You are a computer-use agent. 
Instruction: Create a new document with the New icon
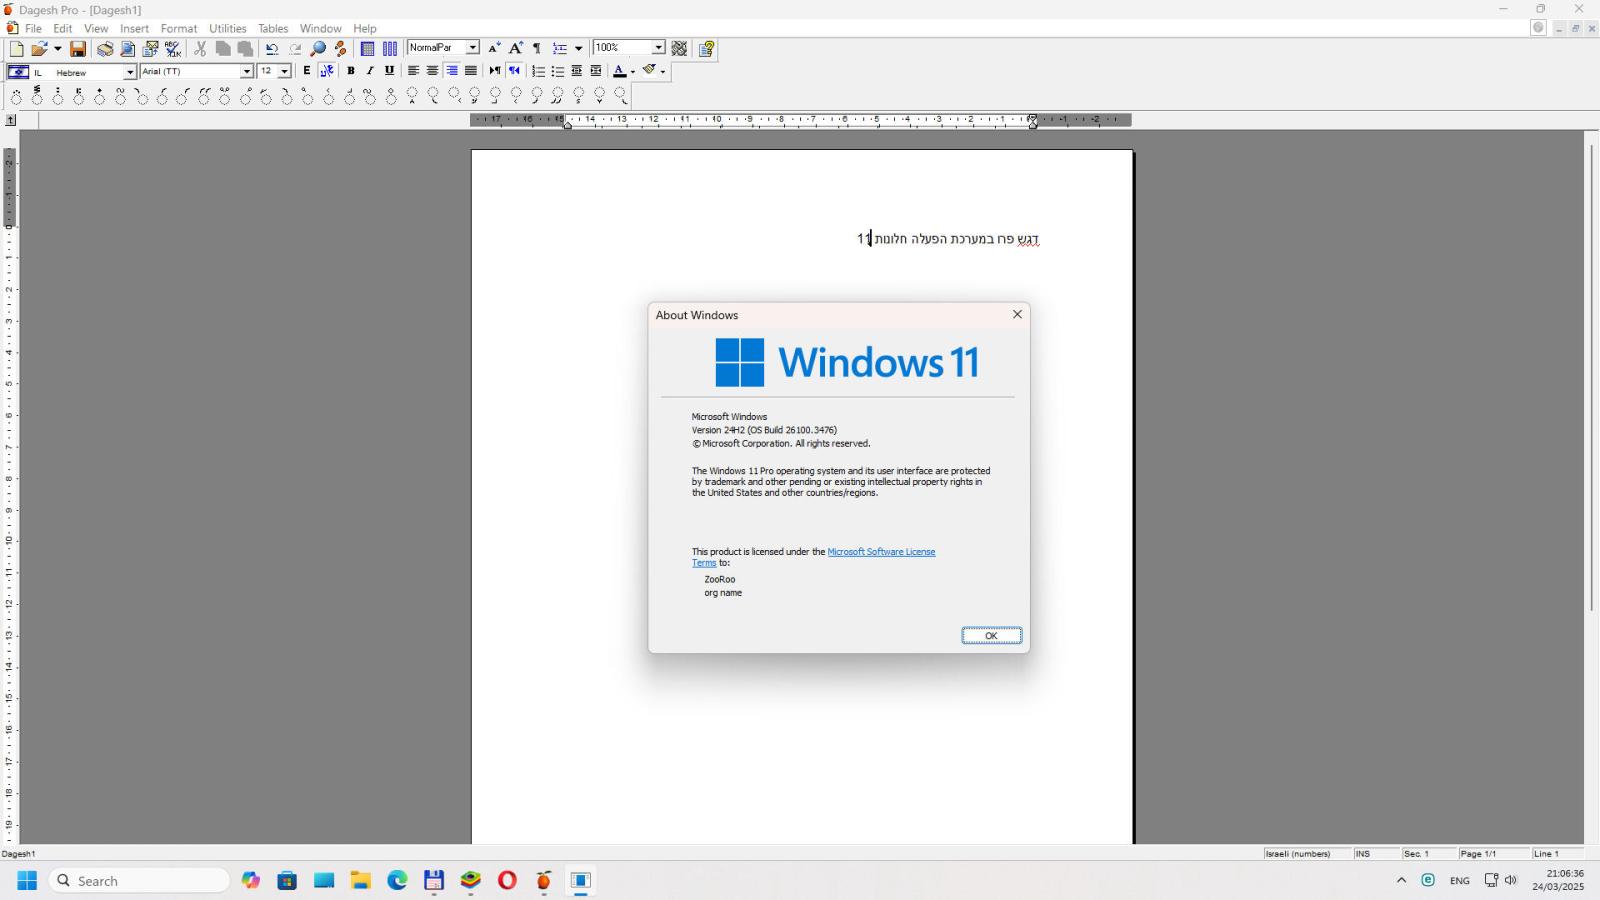click(x=16, y=49)
